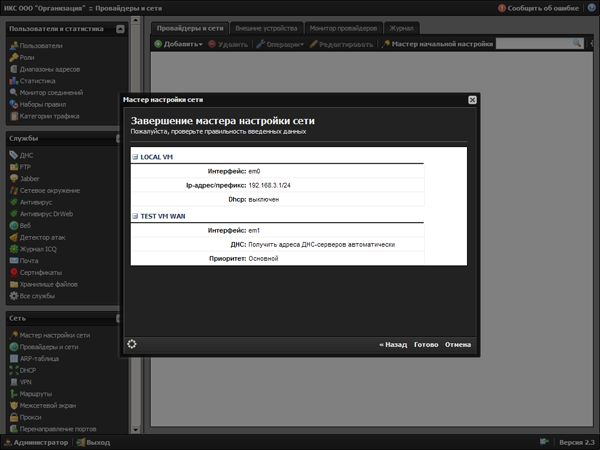This screenshot has width=600, height=450.
Task: Click the sidebar scrollbar down arrow
Action: coord(135,429)
